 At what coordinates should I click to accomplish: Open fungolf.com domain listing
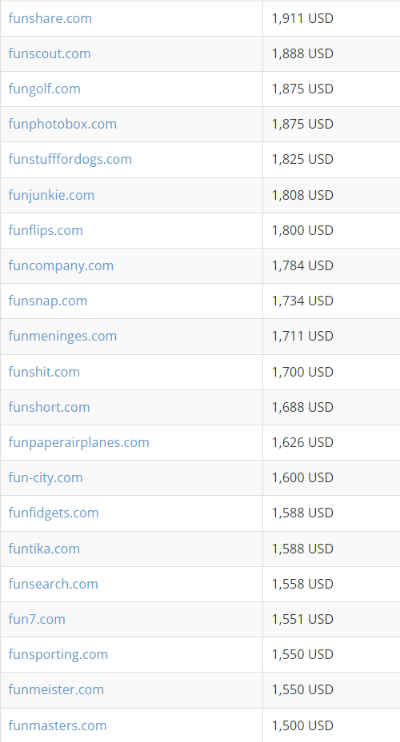point(44,89)
